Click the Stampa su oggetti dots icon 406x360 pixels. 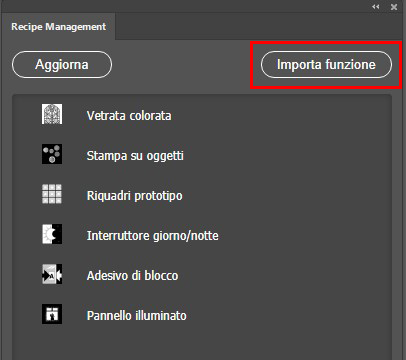pyautogui.click(x=52, y=154)
